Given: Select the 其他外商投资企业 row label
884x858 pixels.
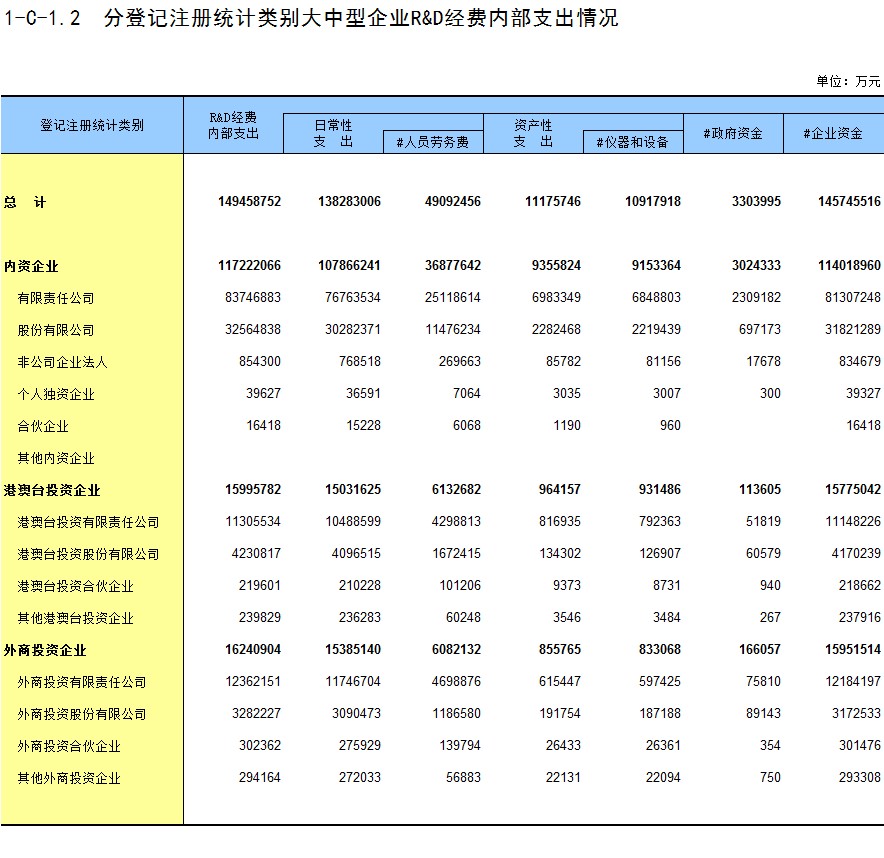Looking at the screenshot, I should coord(69,778).
